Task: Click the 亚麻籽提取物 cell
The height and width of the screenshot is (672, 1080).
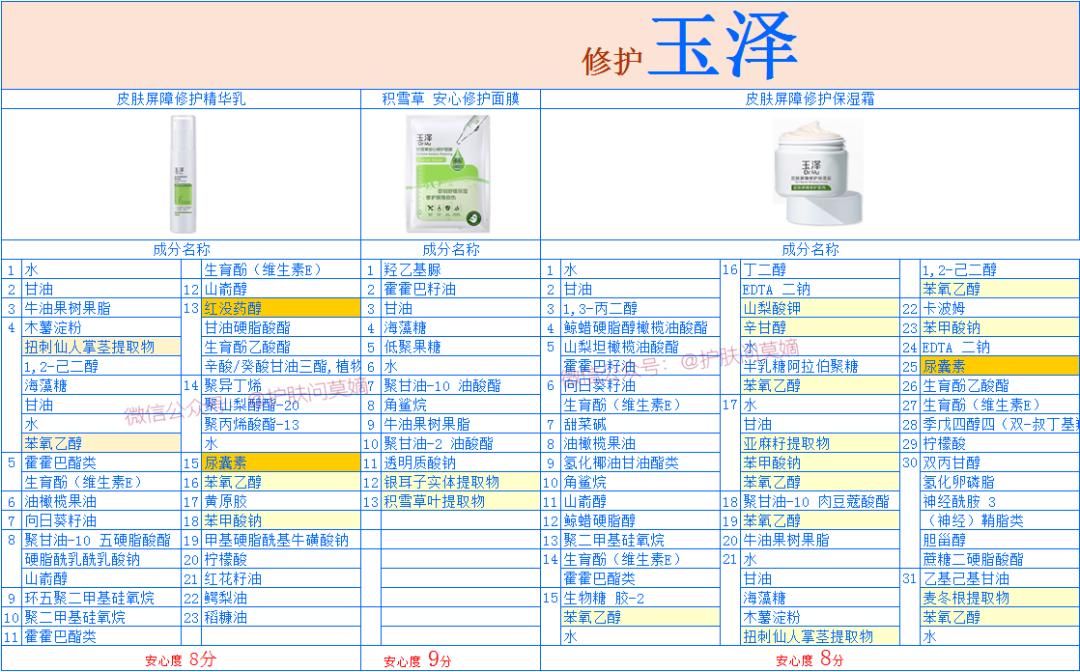Action: pyautogui.click(x=820, y=443)
